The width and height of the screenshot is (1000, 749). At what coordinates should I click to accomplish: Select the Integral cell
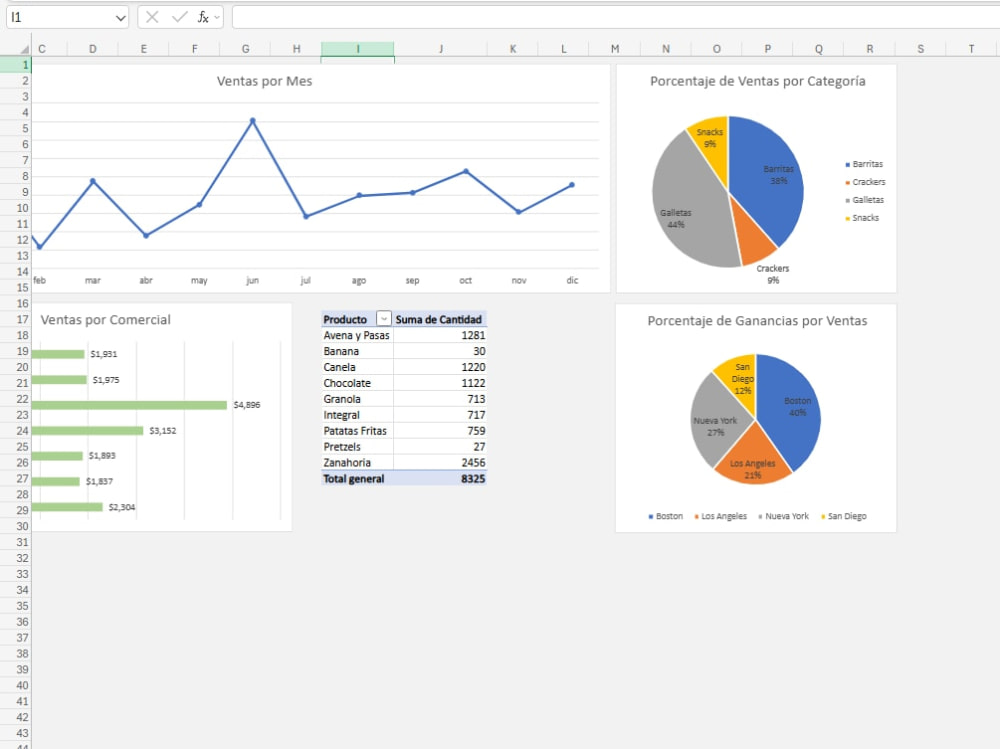(x=357, y=415)
